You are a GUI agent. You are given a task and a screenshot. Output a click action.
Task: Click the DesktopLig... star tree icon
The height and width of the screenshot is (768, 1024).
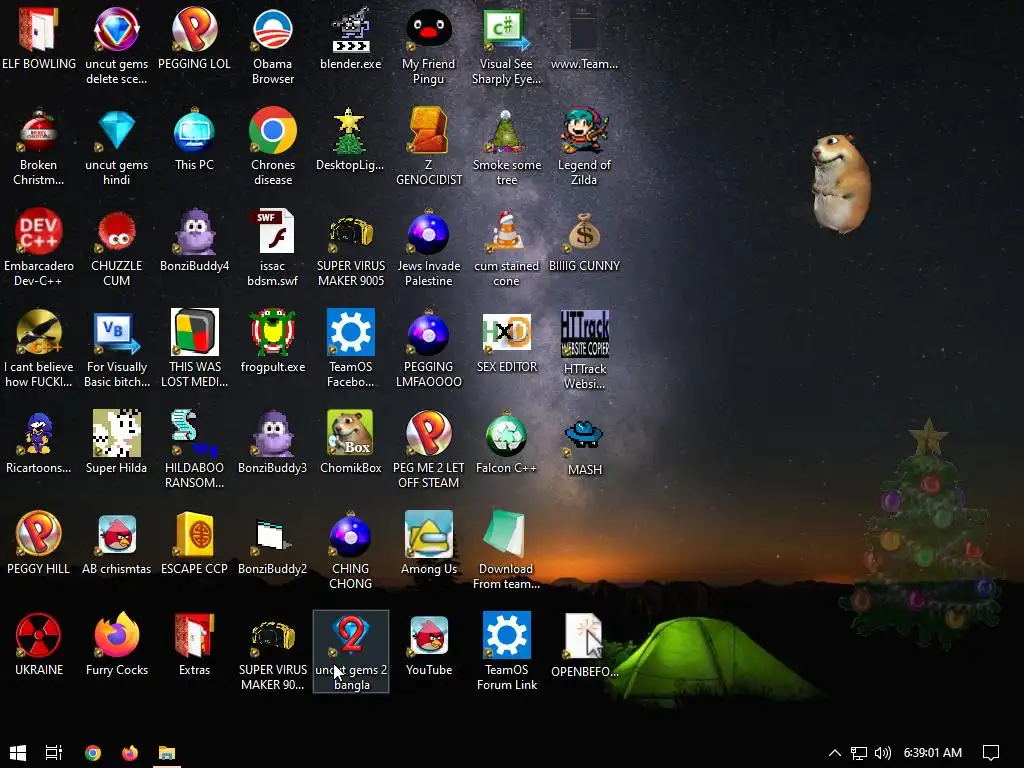[350, 131]
